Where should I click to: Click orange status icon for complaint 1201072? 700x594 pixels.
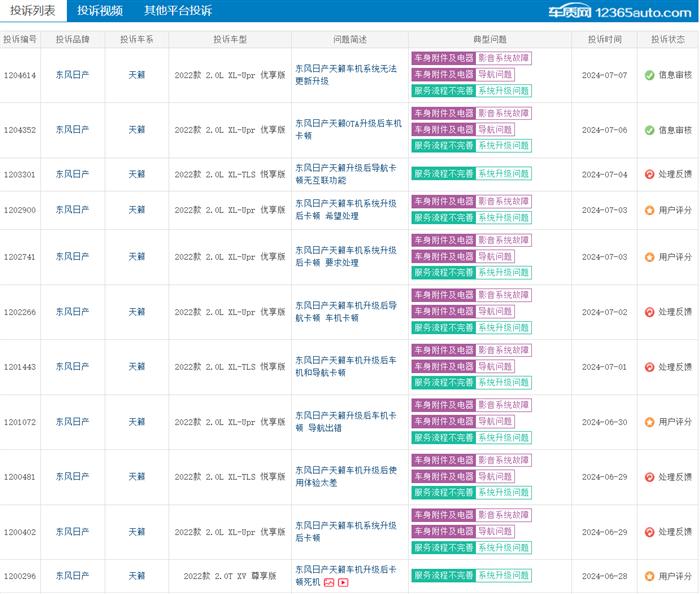tap(650, 422)
